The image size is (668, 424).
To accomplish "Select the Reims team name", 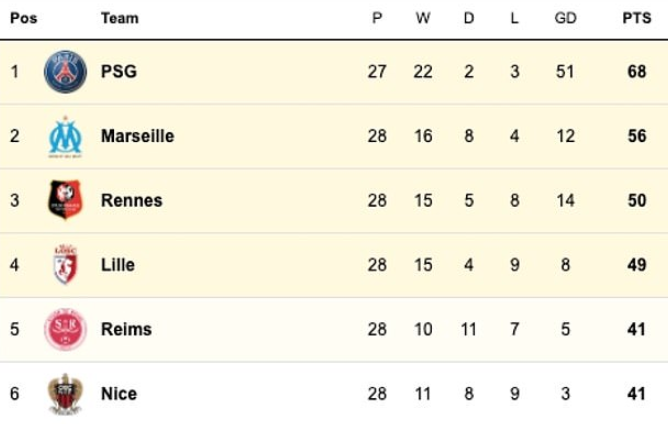I will [127, 329].
